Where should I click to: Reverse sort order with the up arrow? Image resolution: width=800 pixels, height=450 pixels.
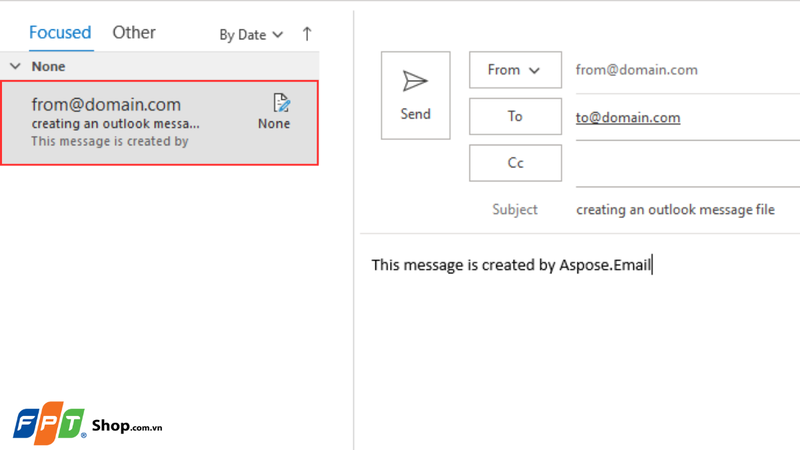(x=307, y=34)
